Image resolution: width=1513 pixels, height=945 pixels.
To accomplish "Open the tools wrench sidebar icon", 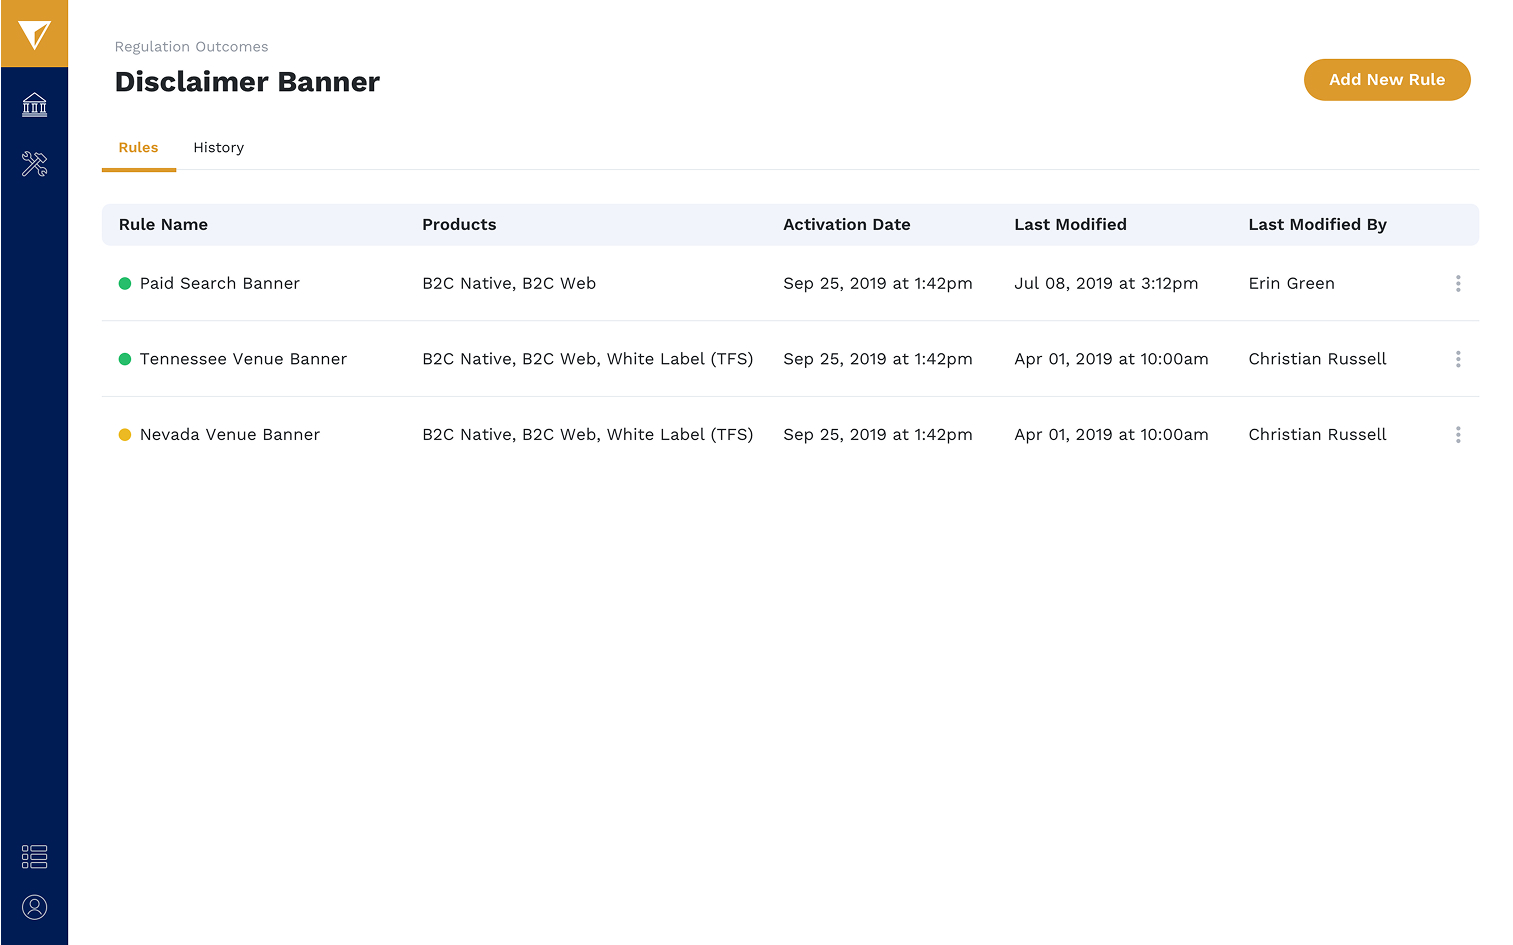I will (x=34, y=164).
